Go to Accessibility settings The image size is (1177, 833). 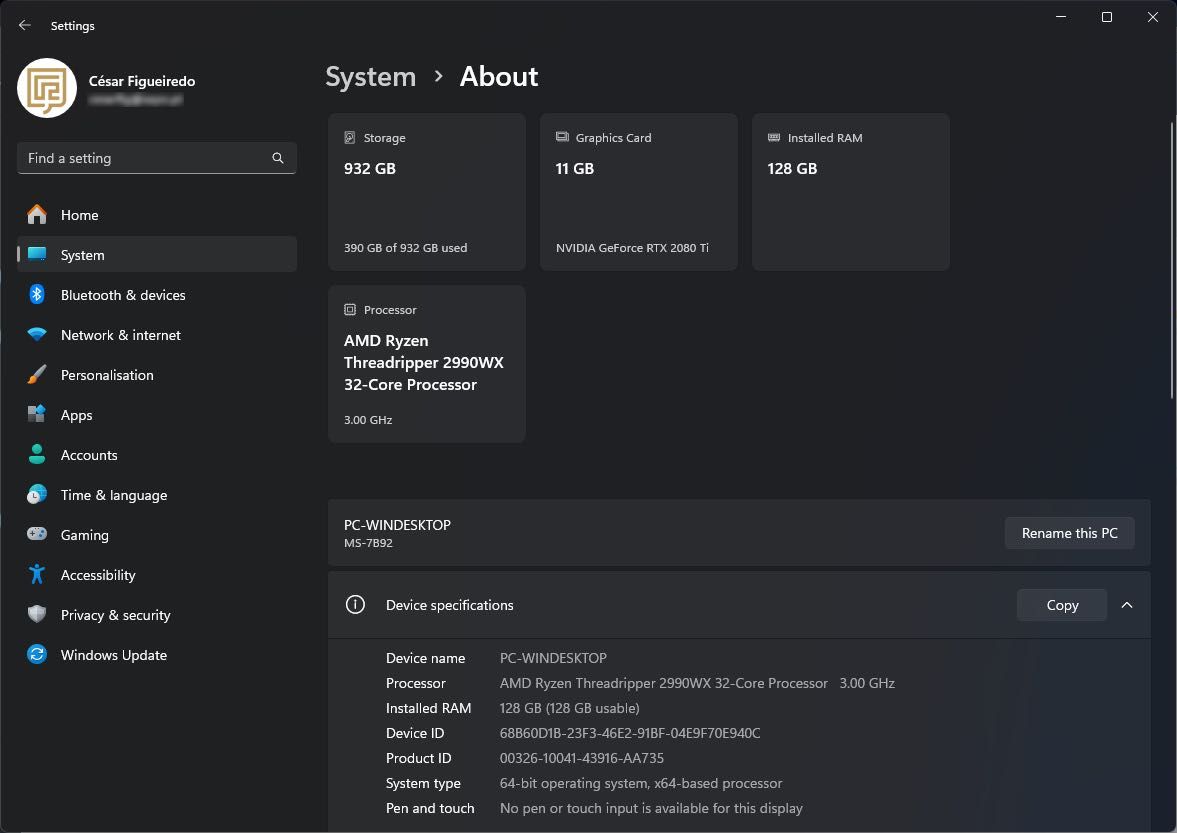(156, 576)
